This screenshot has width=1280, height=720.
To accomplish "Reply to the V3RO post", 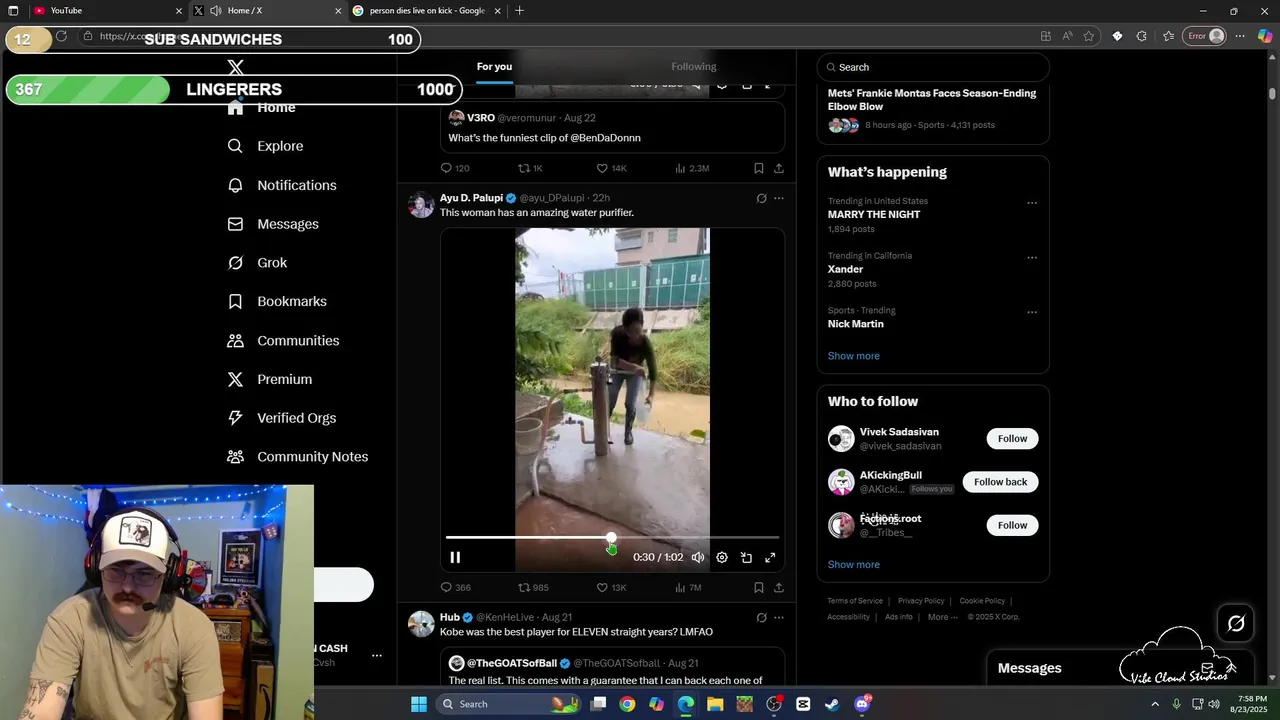I will (x=455, y=168).
